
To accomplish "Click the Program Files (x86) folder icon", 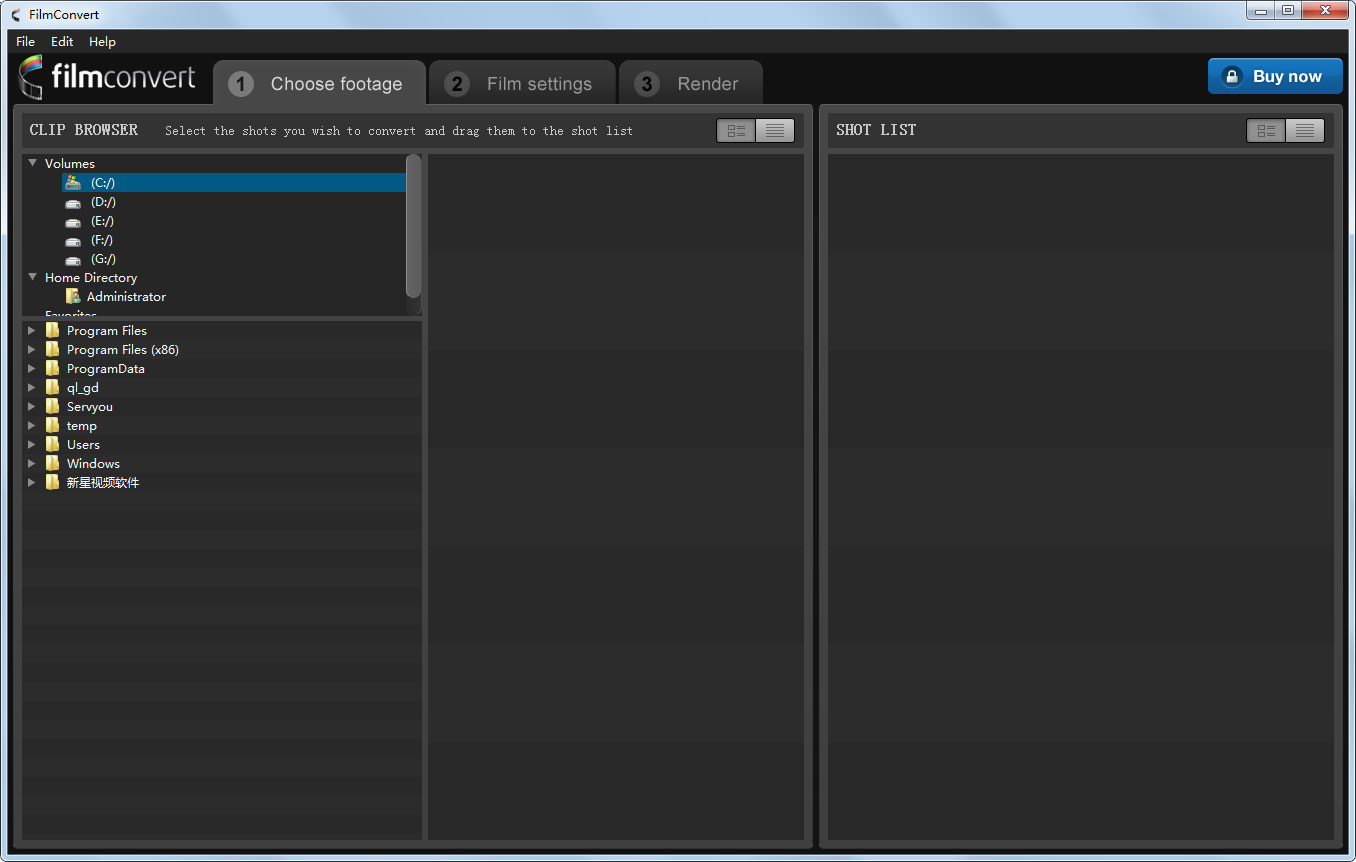I will click(x=52, y=349).
